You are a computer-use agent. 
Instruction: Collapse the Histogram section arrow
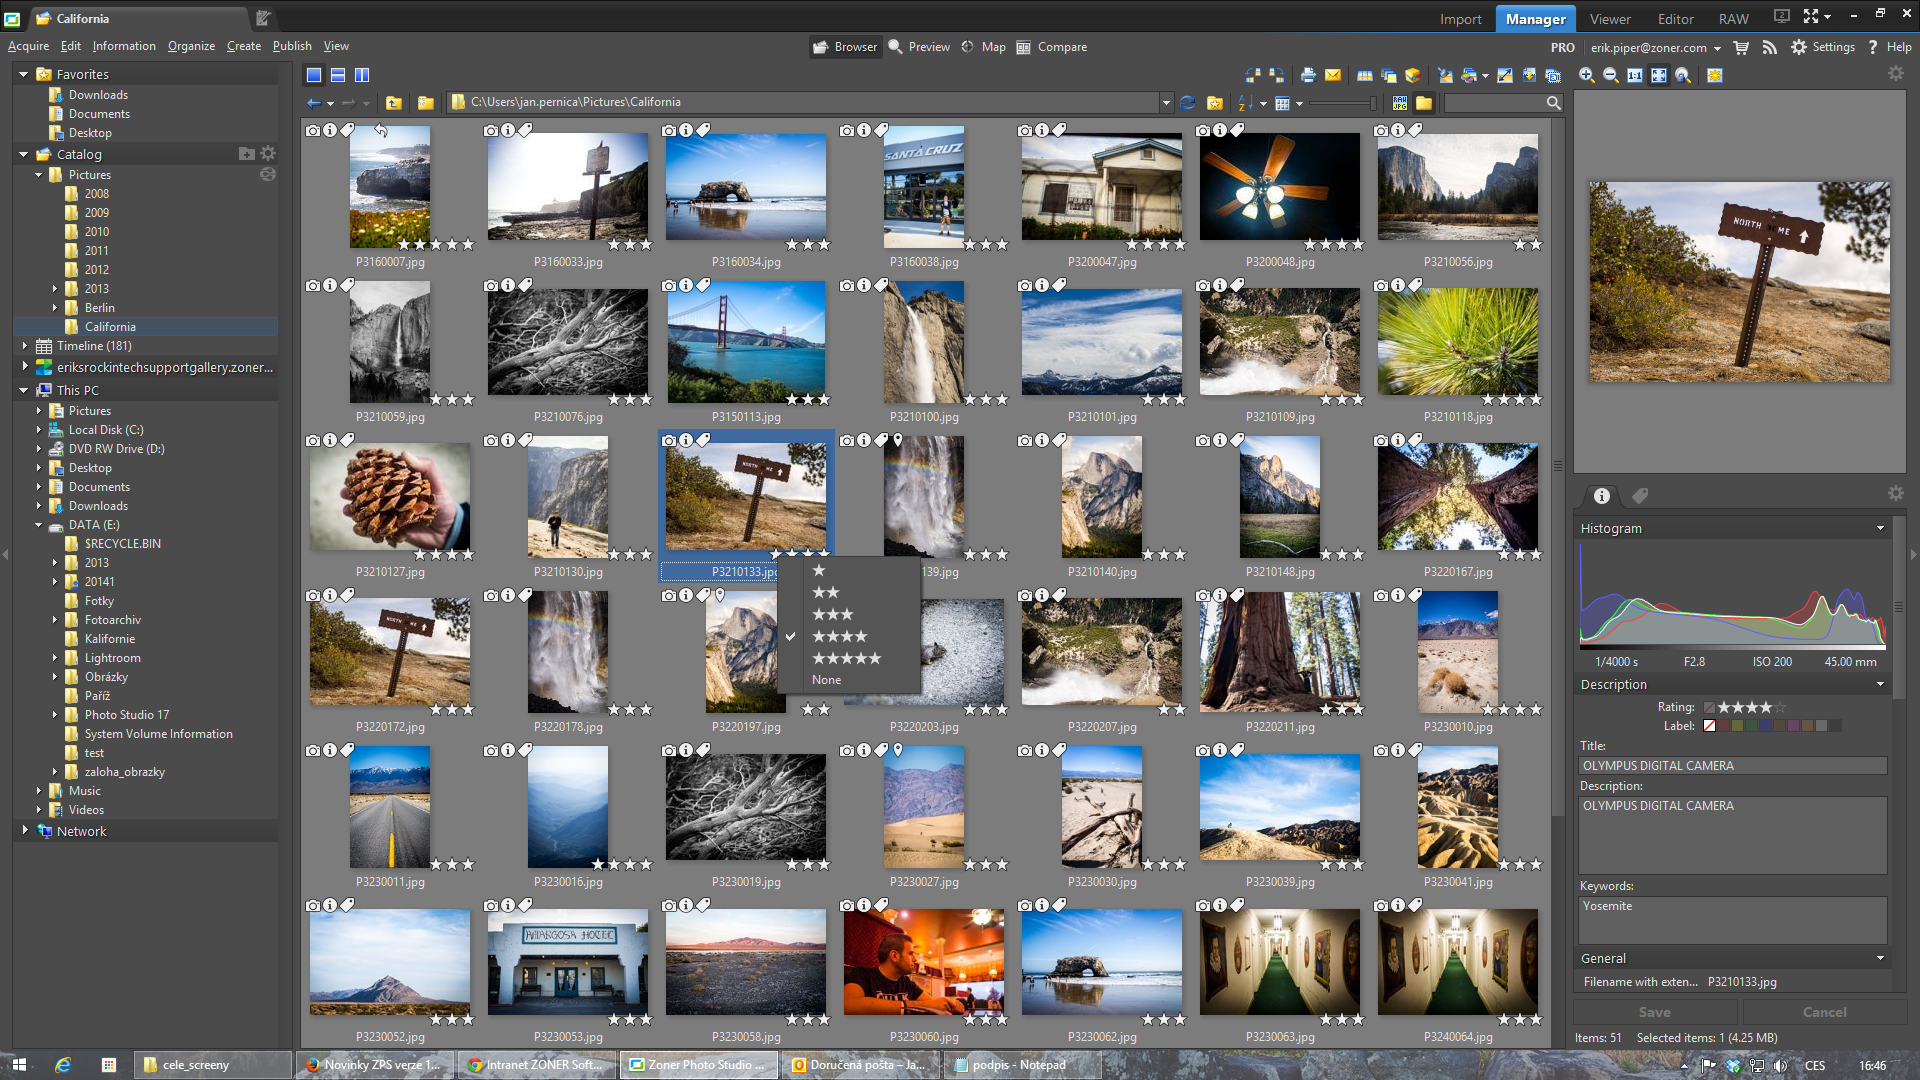[x=1880, y=528]
